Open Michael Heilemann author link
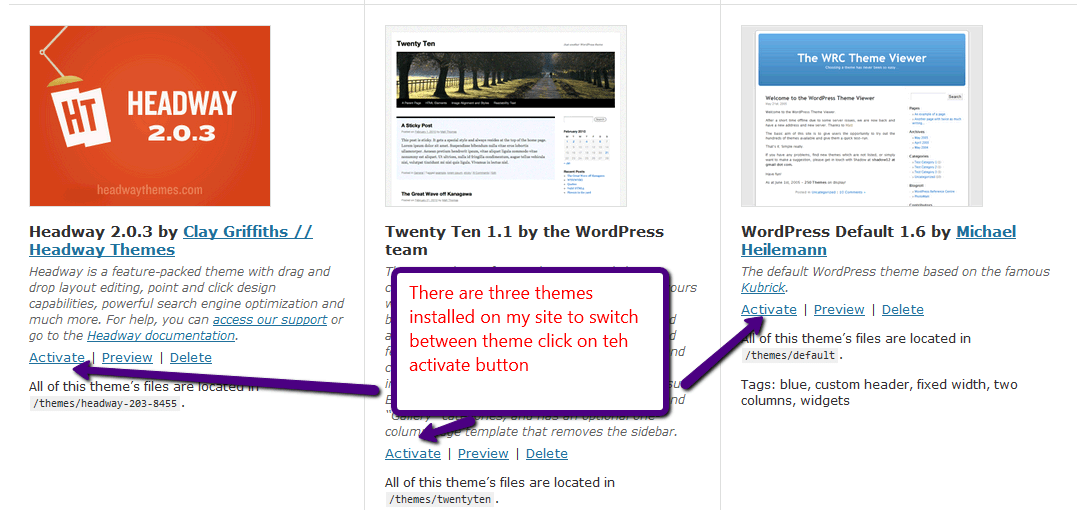Image resolution: width=1079 pixels, height=510 pixels. pos(879,240)
